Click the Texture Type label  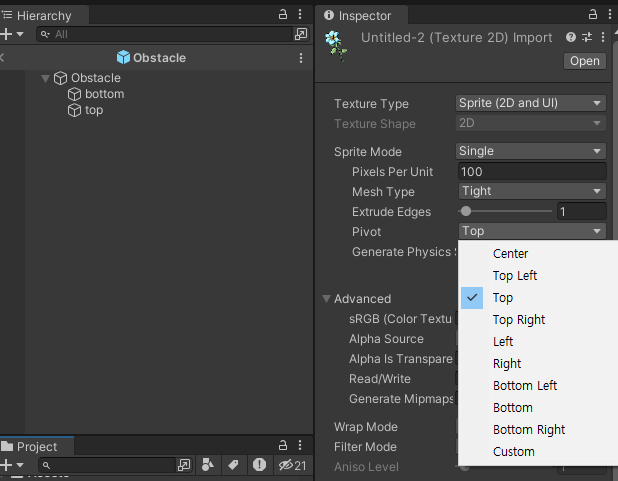(x=371, y=104)
